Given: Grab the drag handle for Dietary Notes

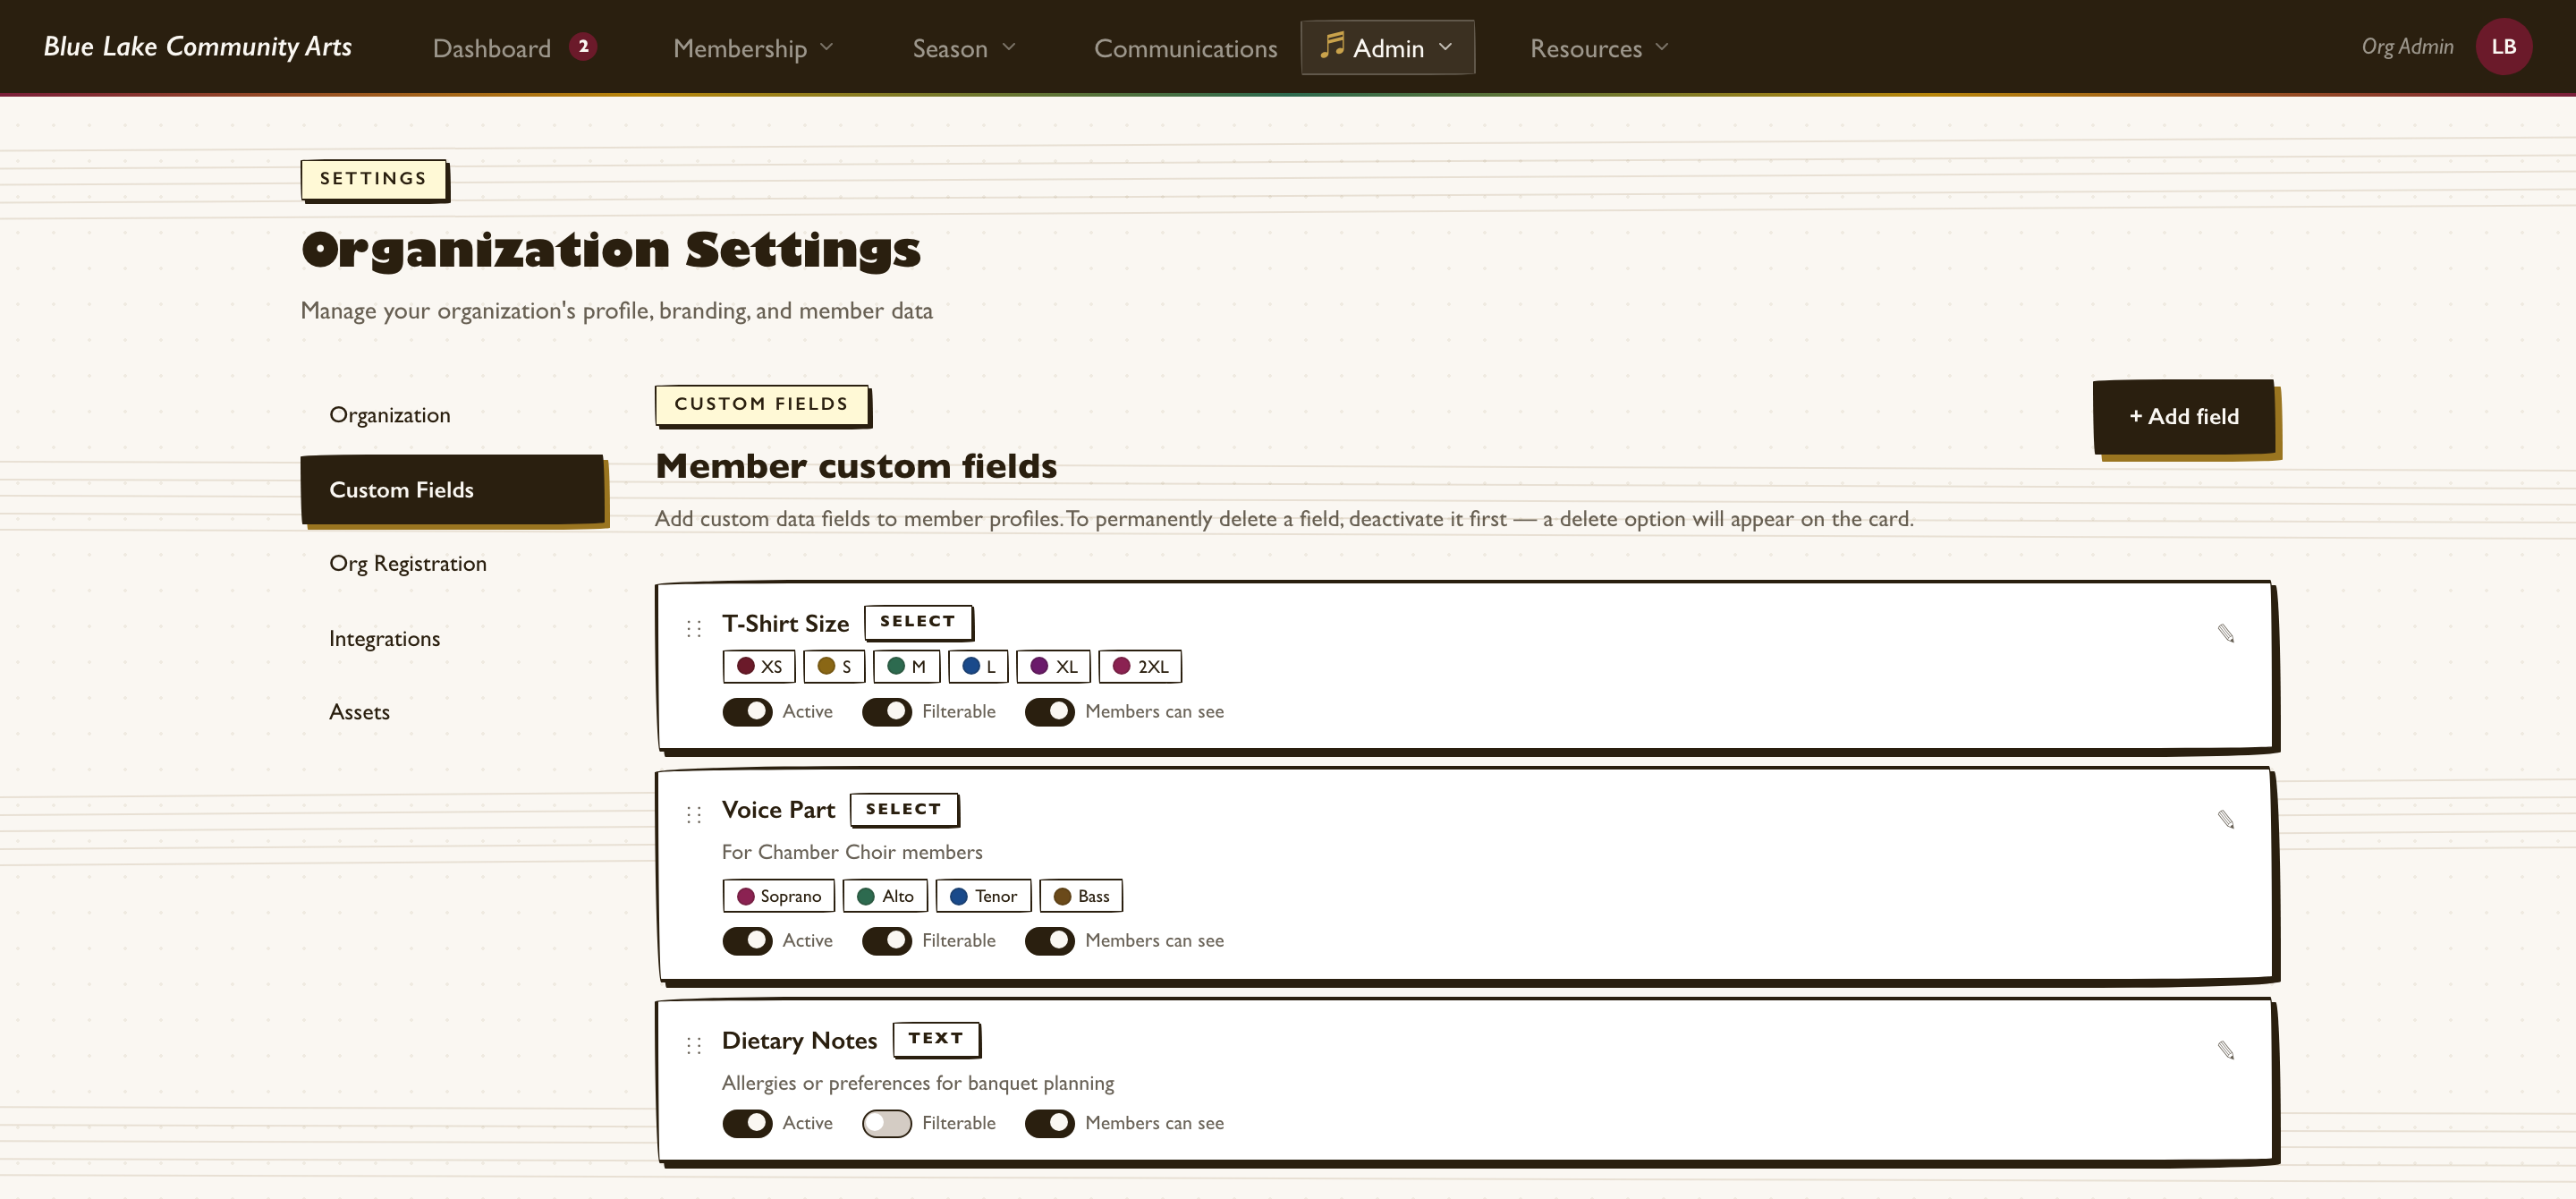Looking at the screenshot, I should coord(694,1046).
